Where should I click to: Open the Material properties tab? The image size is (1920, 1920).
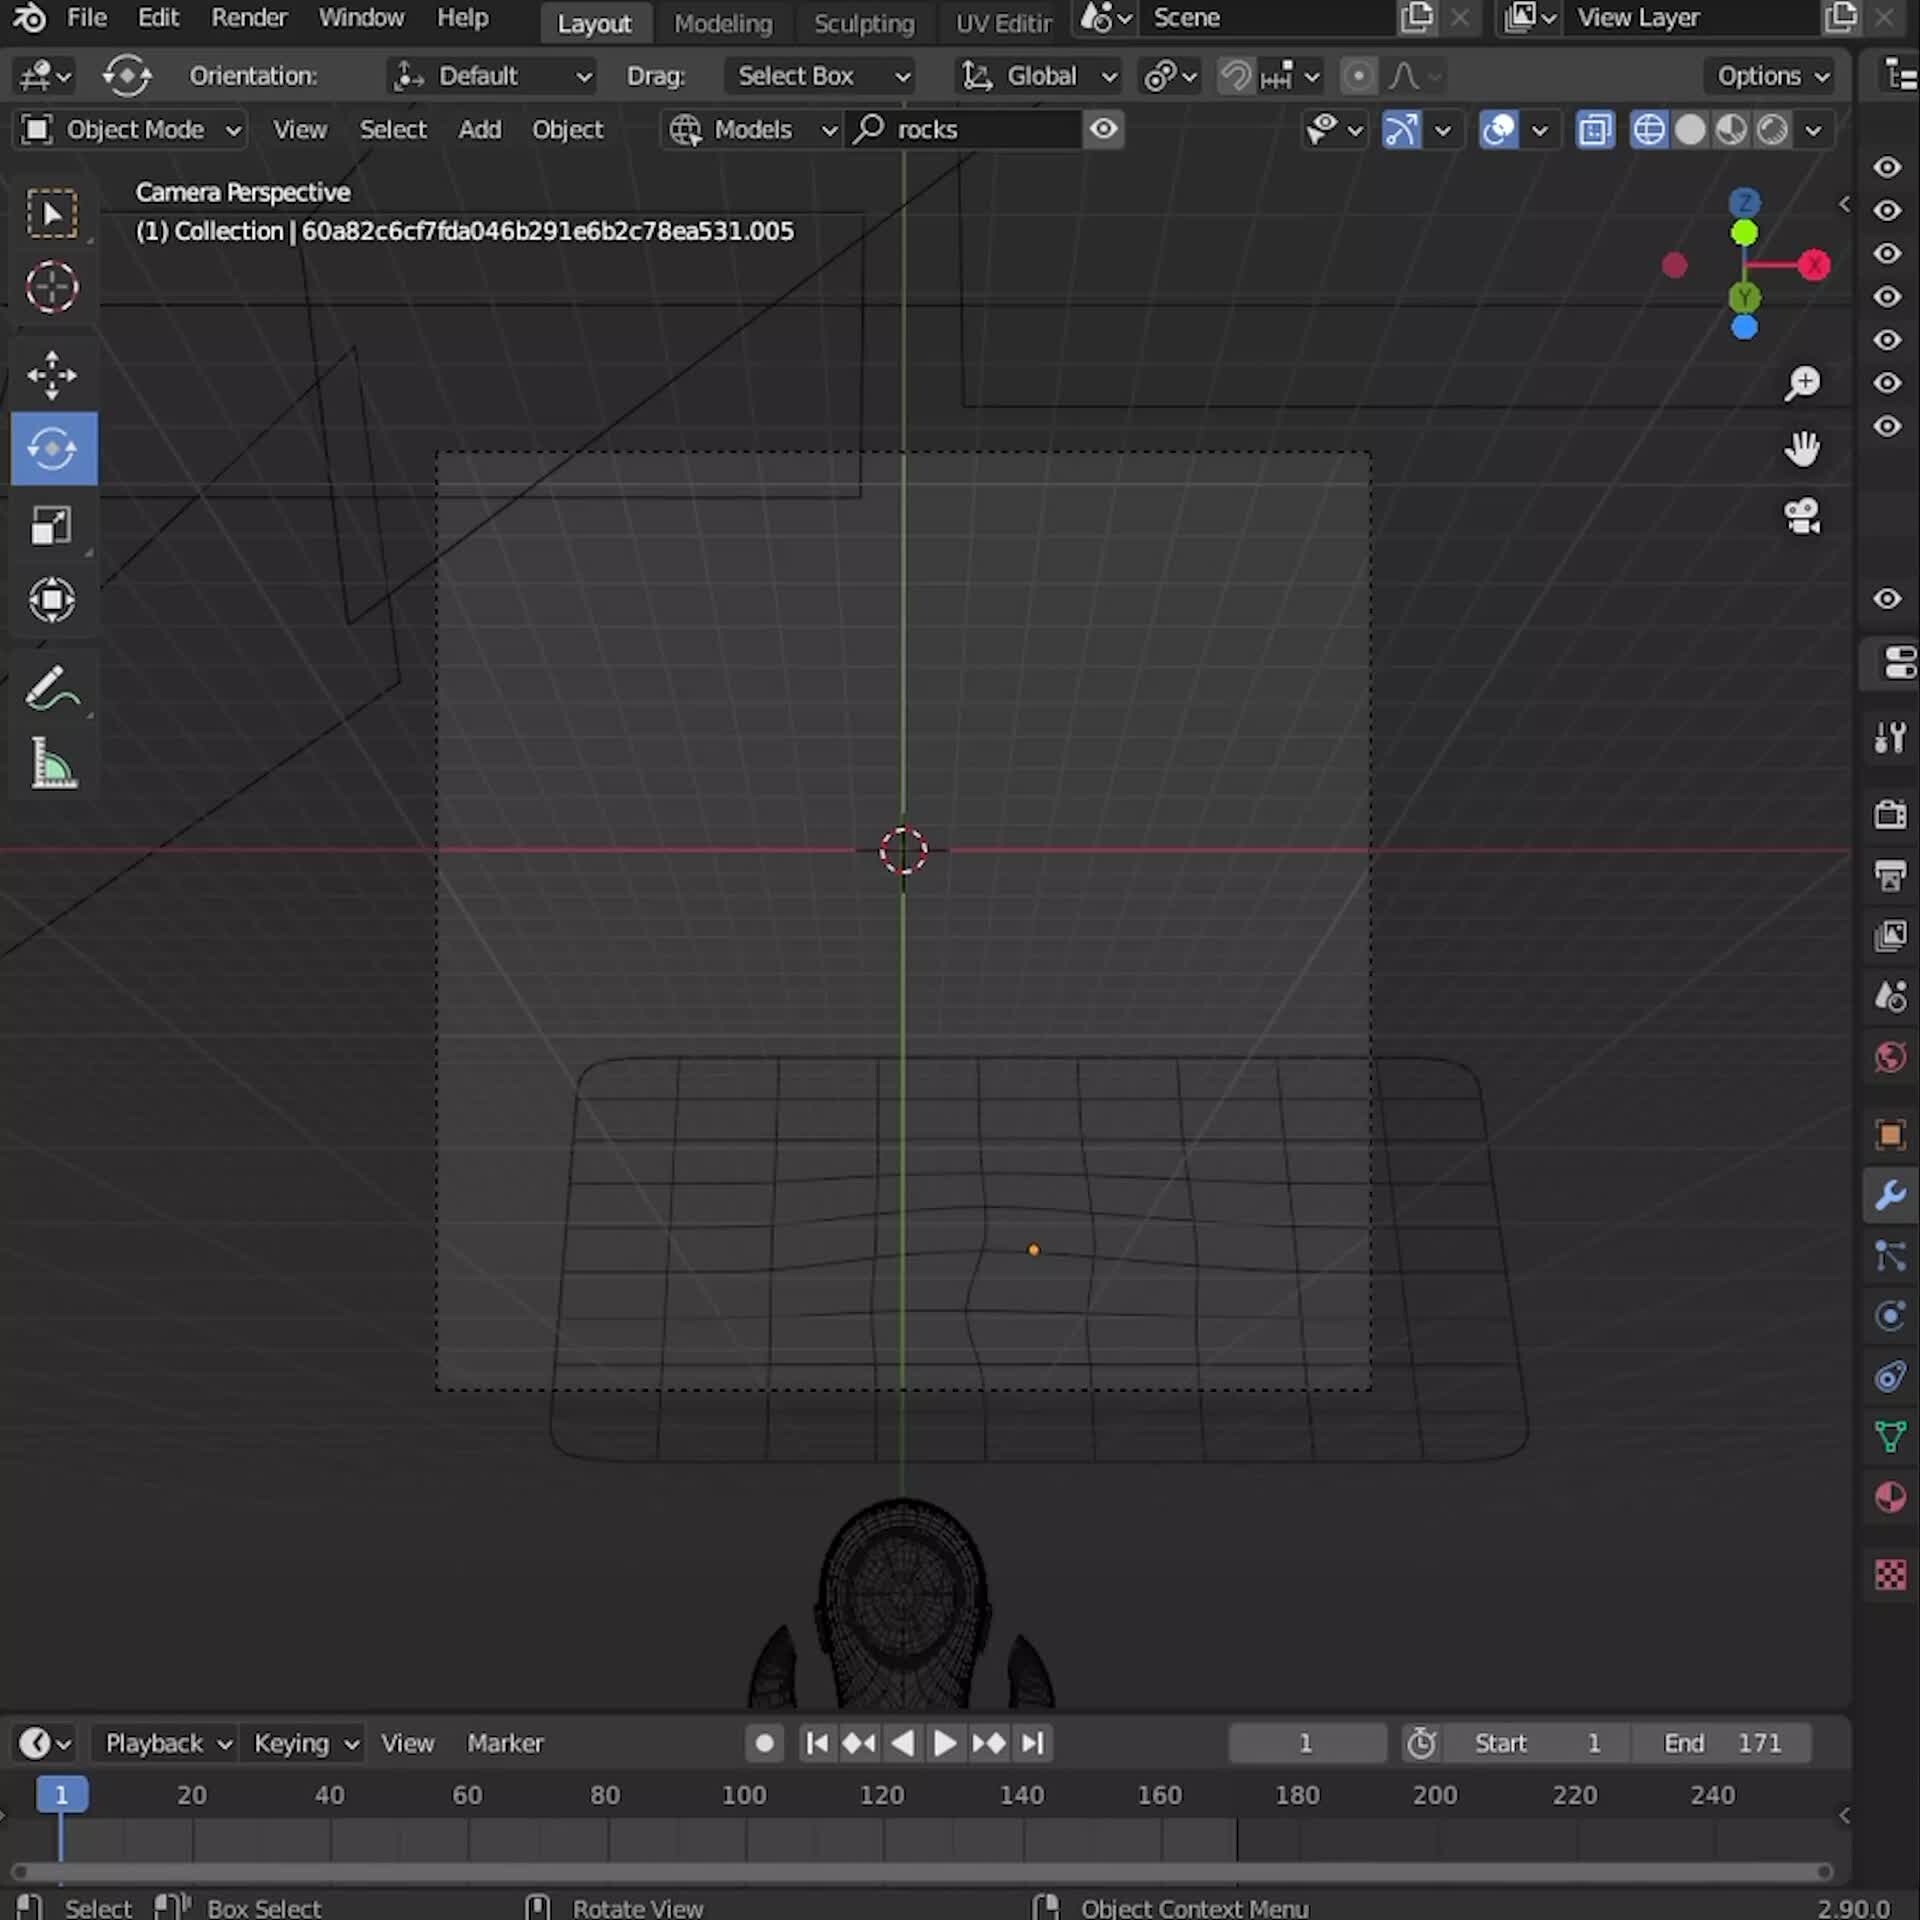[x=1889, y=1497]
